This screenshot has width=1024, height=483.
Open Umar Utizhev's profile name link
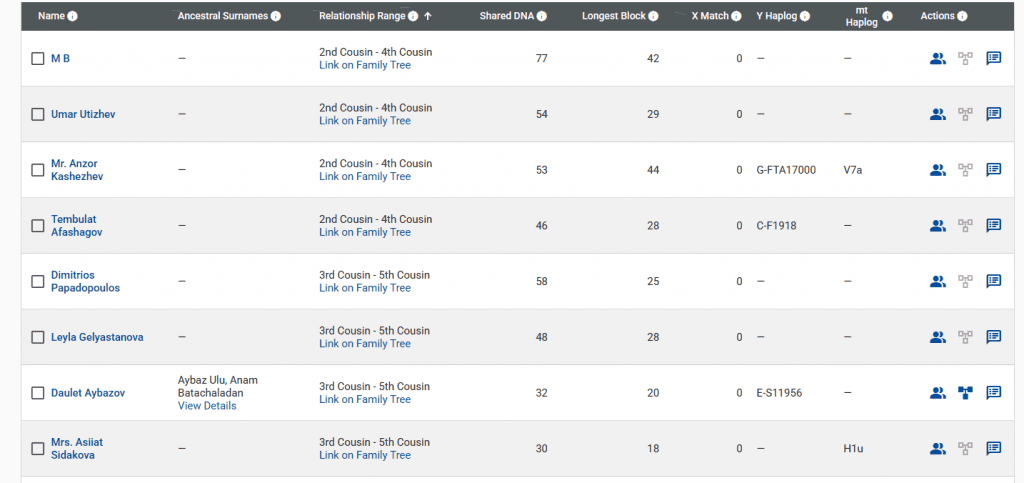coord(83,114)
